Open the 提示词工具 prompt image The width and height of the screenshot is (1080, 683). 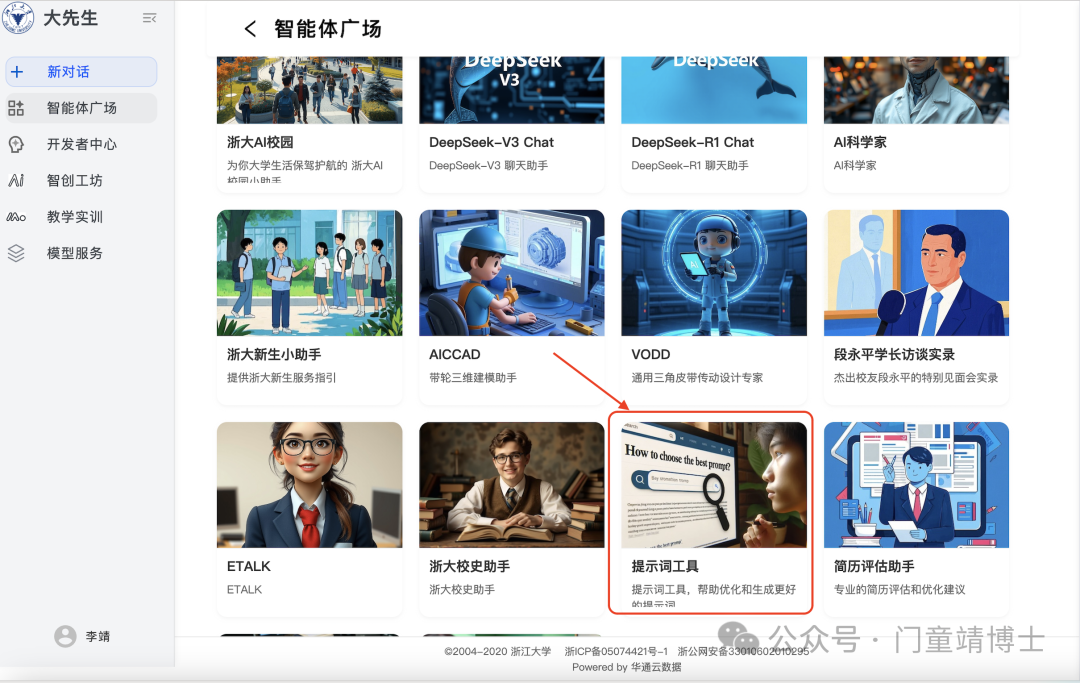pos(714,485)
